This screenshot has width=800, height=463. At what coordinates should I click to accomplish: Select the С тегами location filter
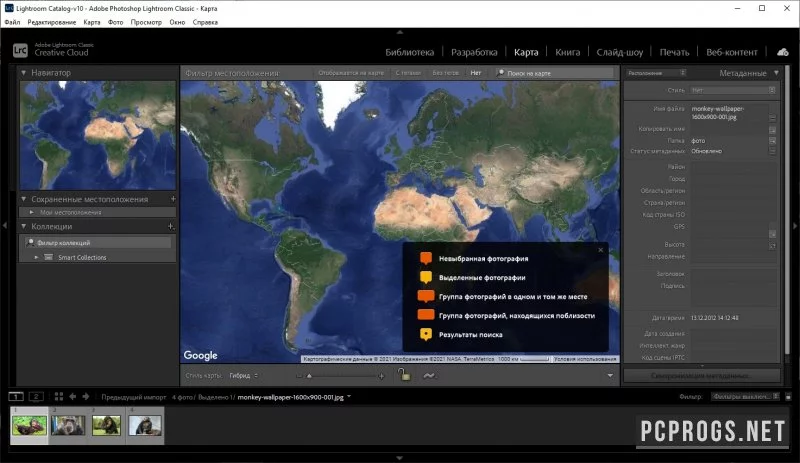[x=408, y=73]
